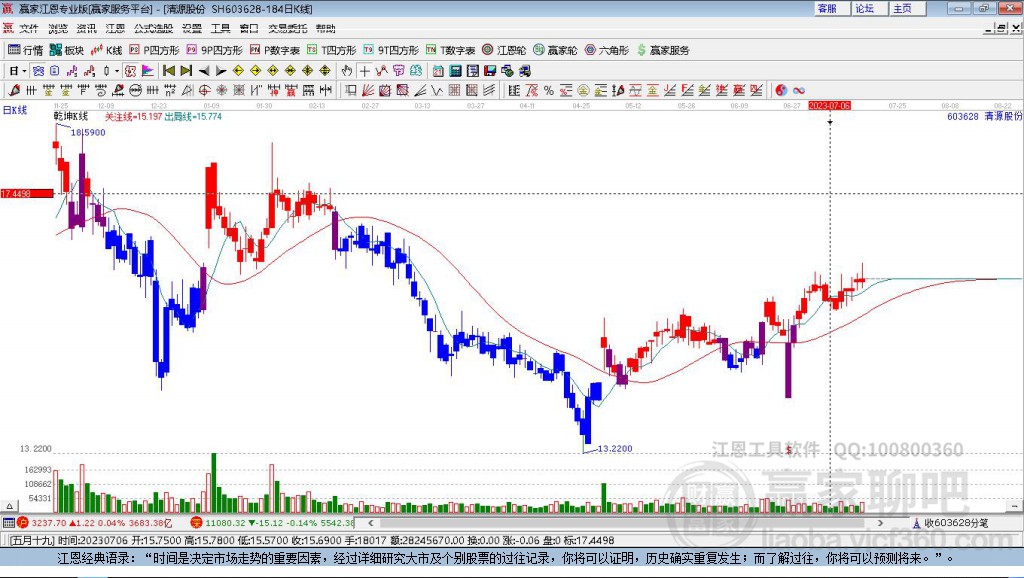
Task: Open the P数字表 tool
Action: pos(275,50)
